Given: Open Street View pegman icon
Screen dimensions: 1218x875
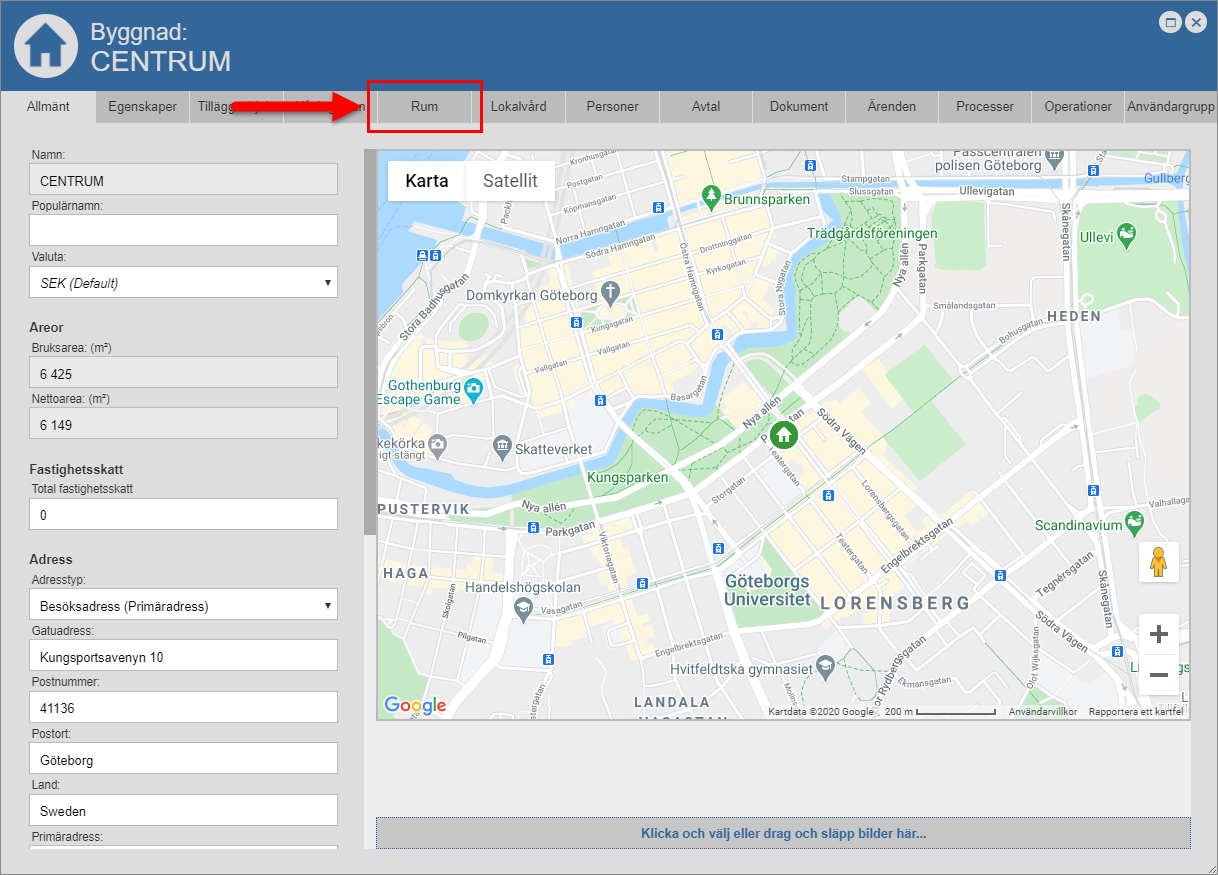Looking at the screenshot, I should pos(1159,562).
